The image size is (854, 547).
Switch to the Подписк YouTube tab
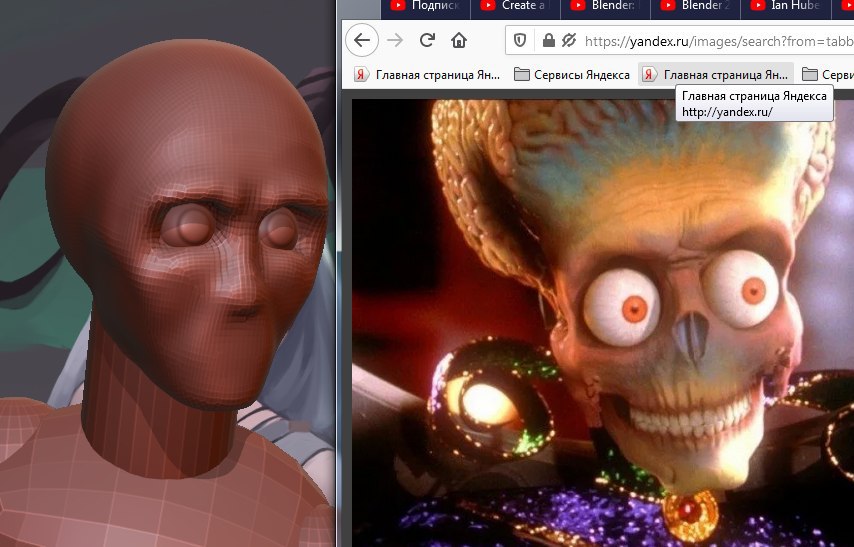425,7
